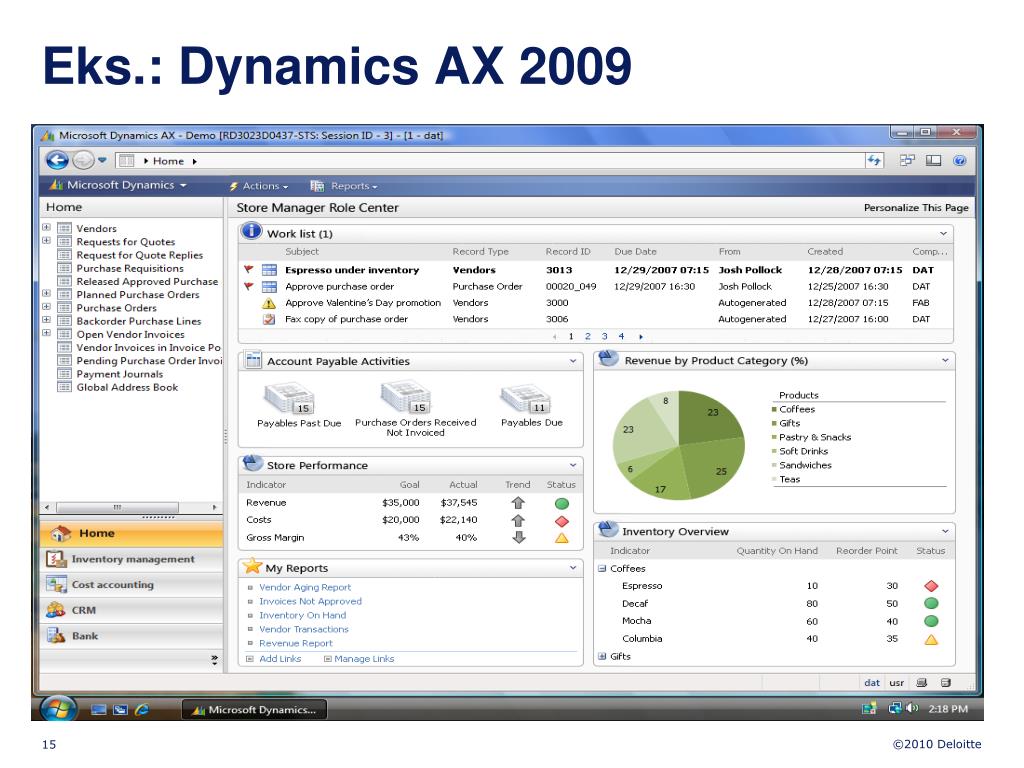Viewport: 1024px width, 768px height.
Task: Expand the Gifts group in Inventory Overview
Action: click(x=601, y=656)
